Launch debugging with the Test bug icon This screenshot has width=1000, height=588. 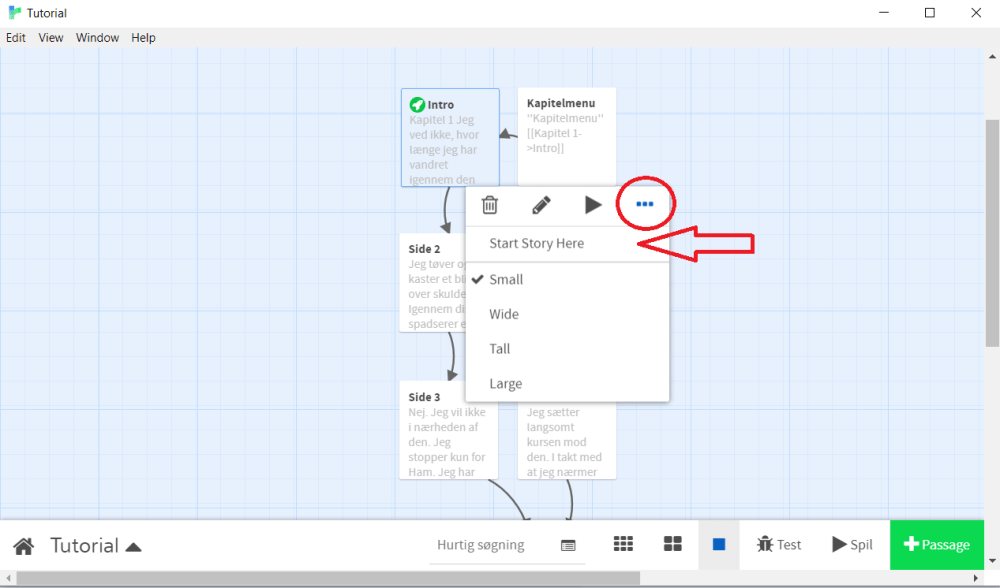(779, 544)
